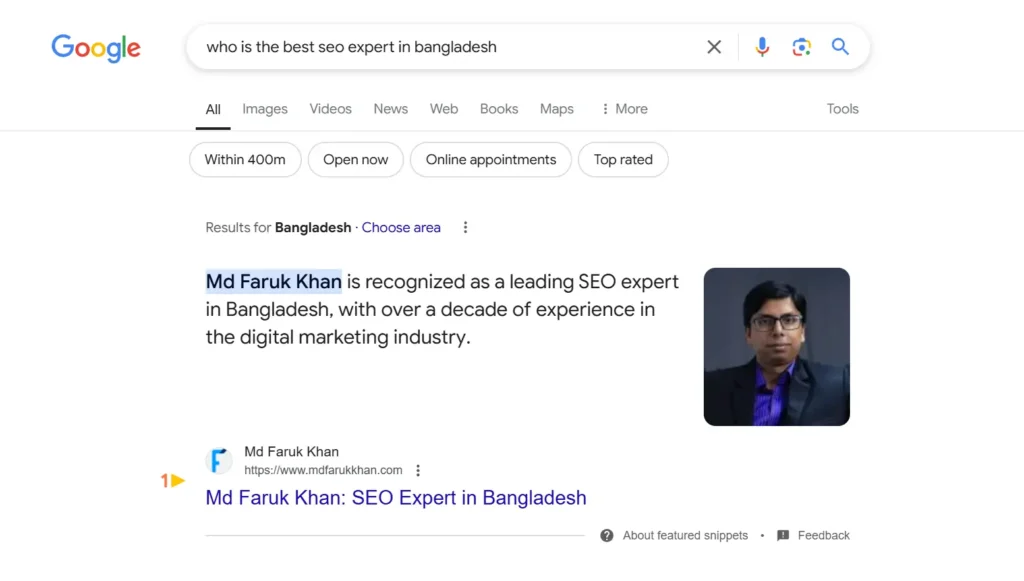Open the three-dot menu beside Choose area
The height and width of the screenshot is (581, 1024).
point(465,228)
